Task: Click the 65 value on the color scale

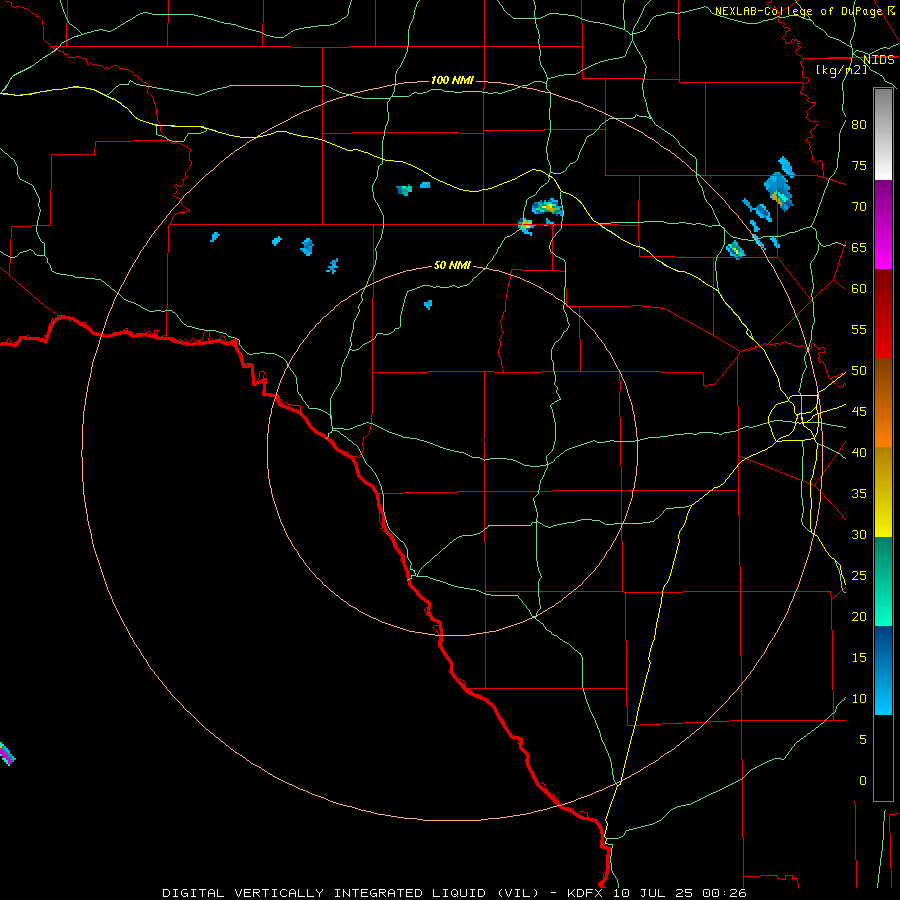Action: pos(859,247)
